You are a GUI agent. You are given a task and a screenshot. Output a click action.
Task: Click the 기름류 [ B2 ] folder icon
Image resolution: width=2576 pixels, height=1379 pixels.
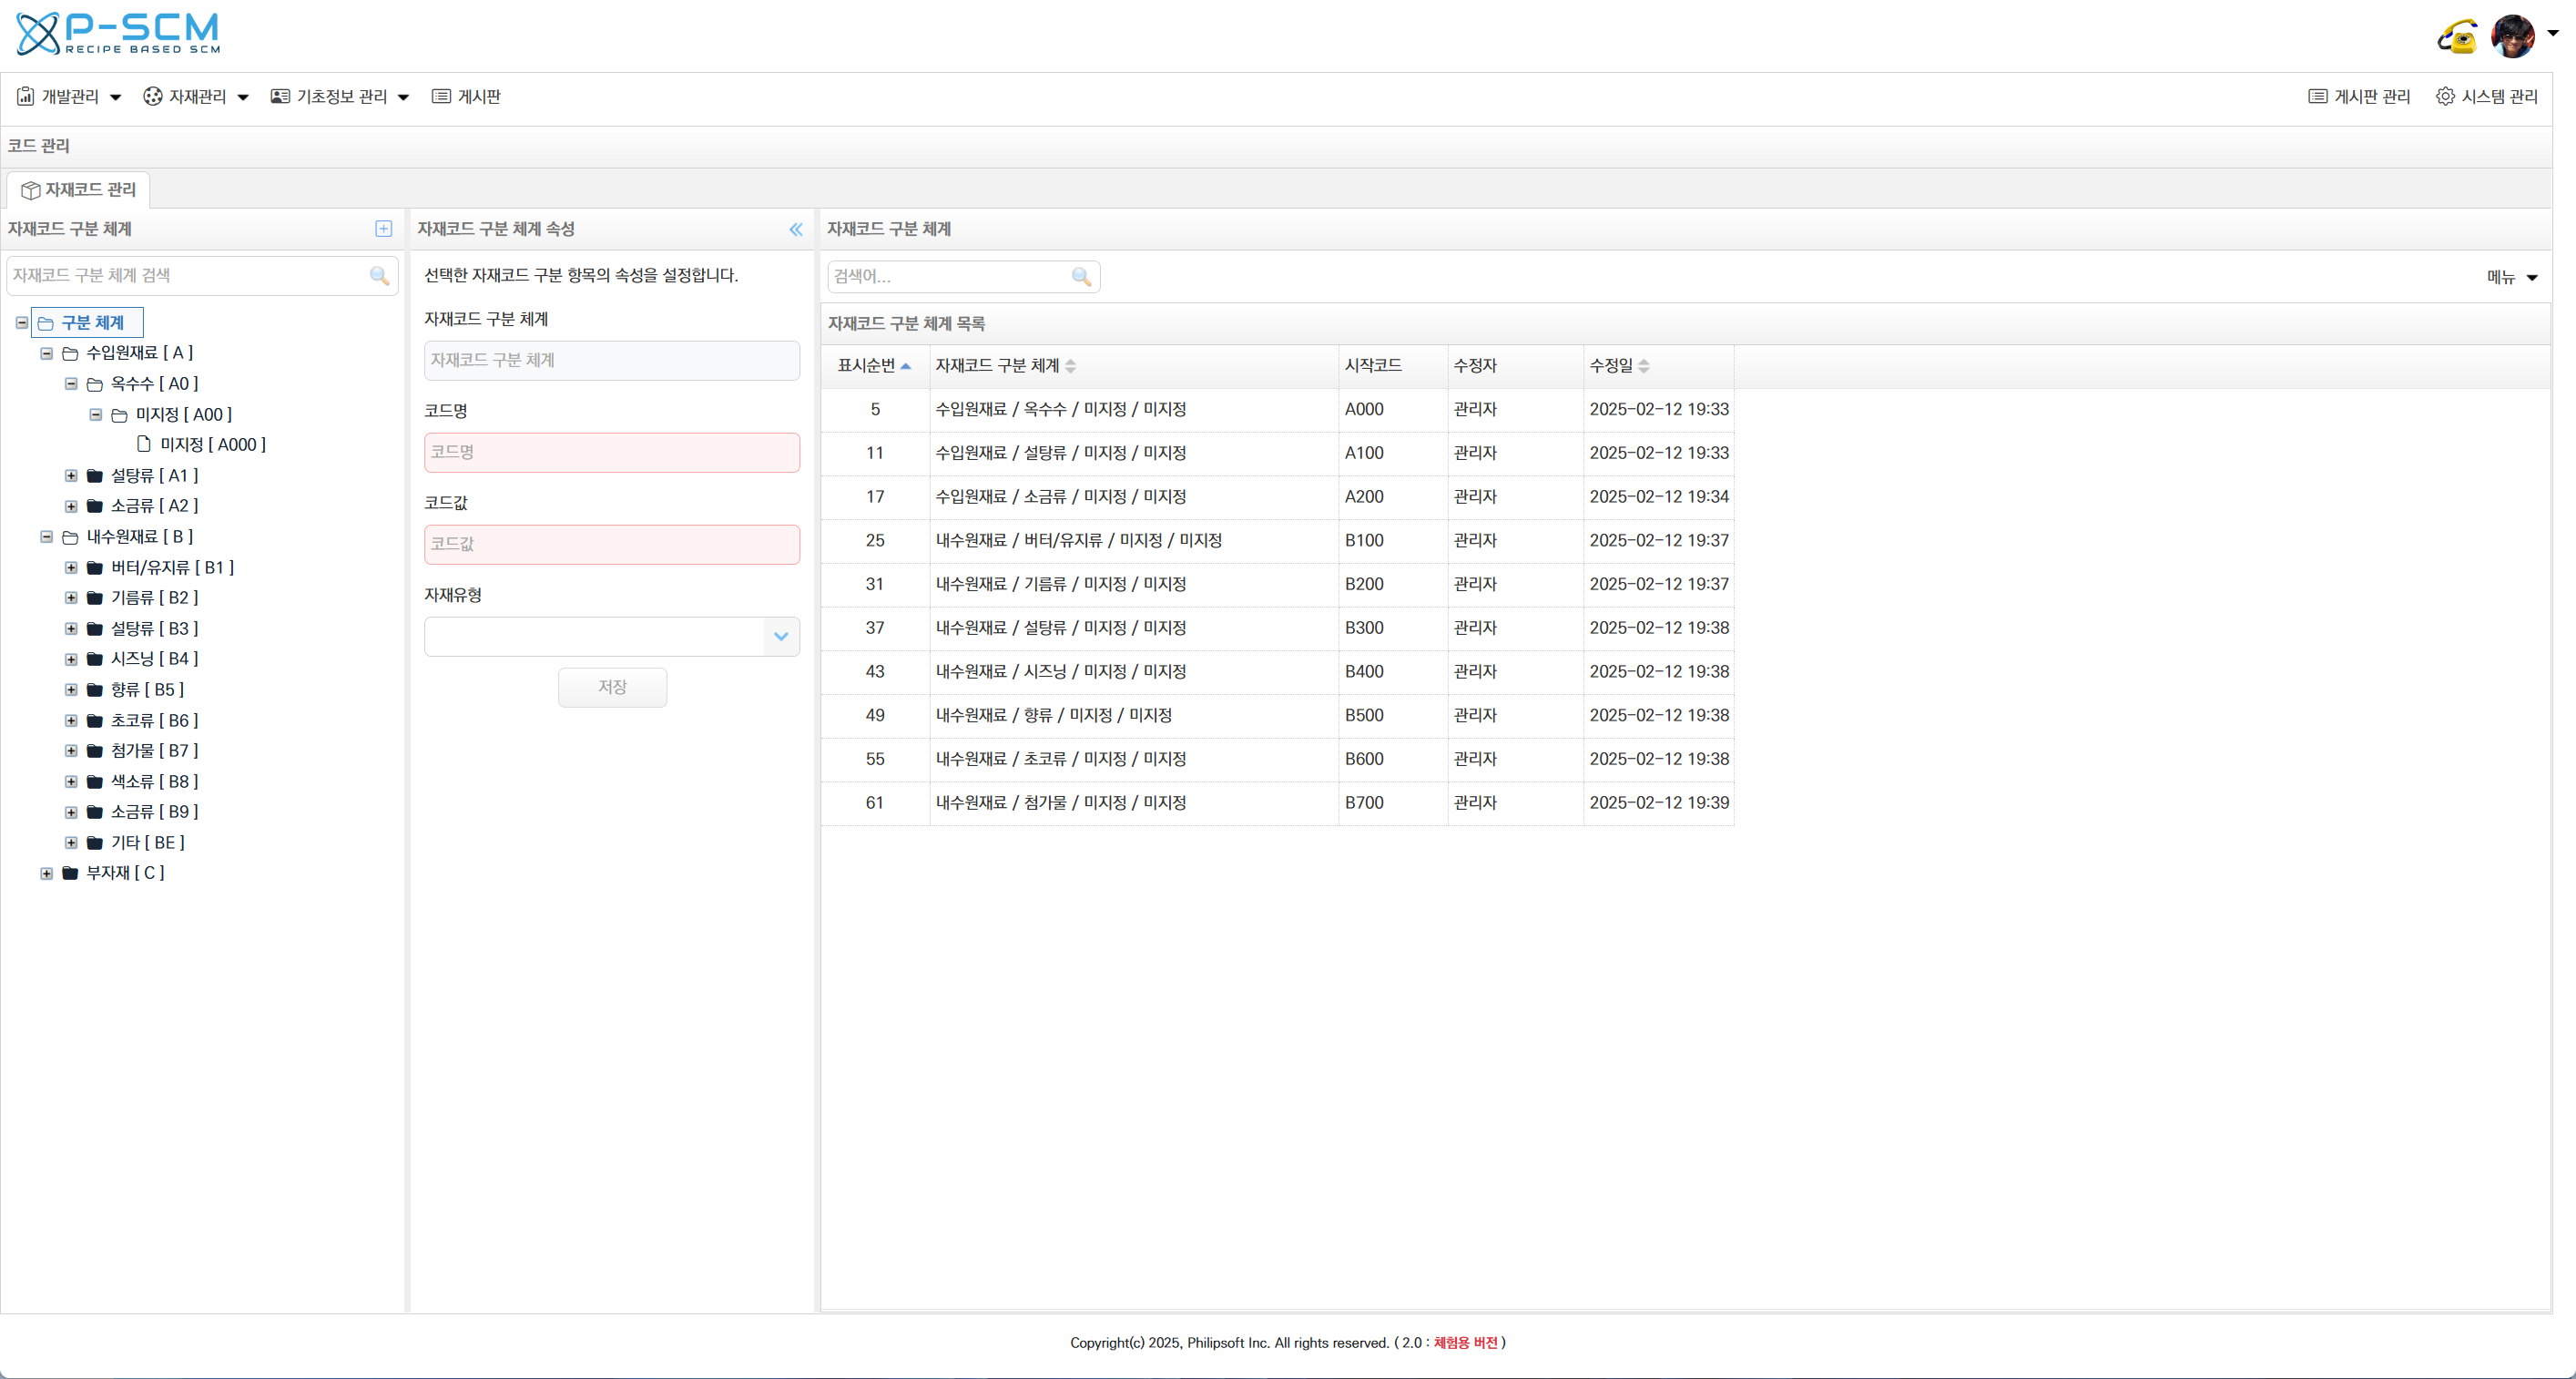(95, 598)
